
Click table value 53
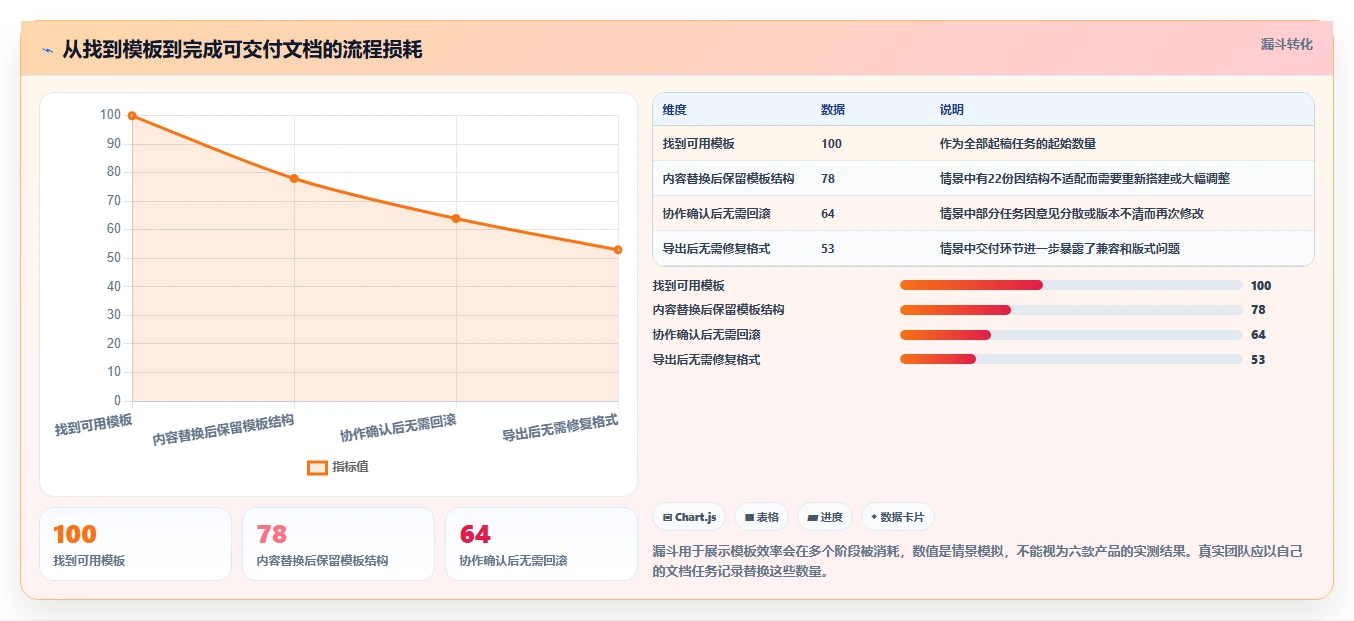828,249
